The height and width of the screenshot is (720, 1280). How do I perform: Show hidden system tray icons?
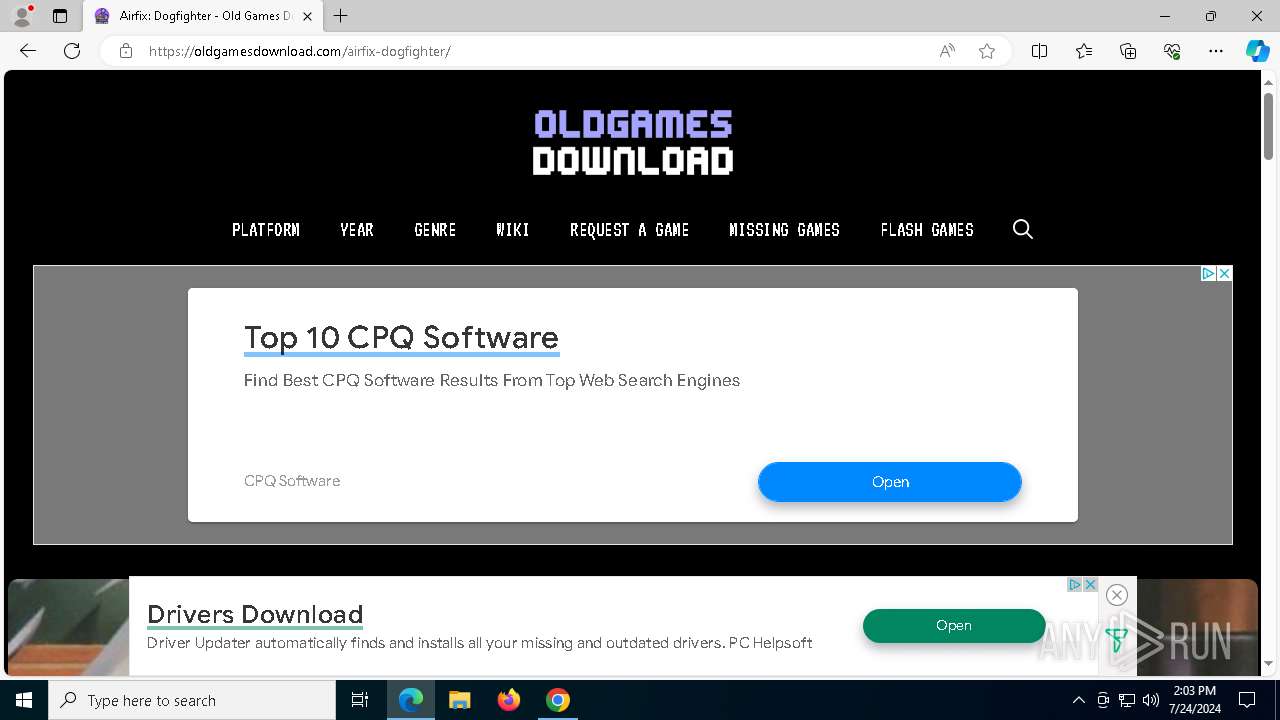tap(1078, 700)
